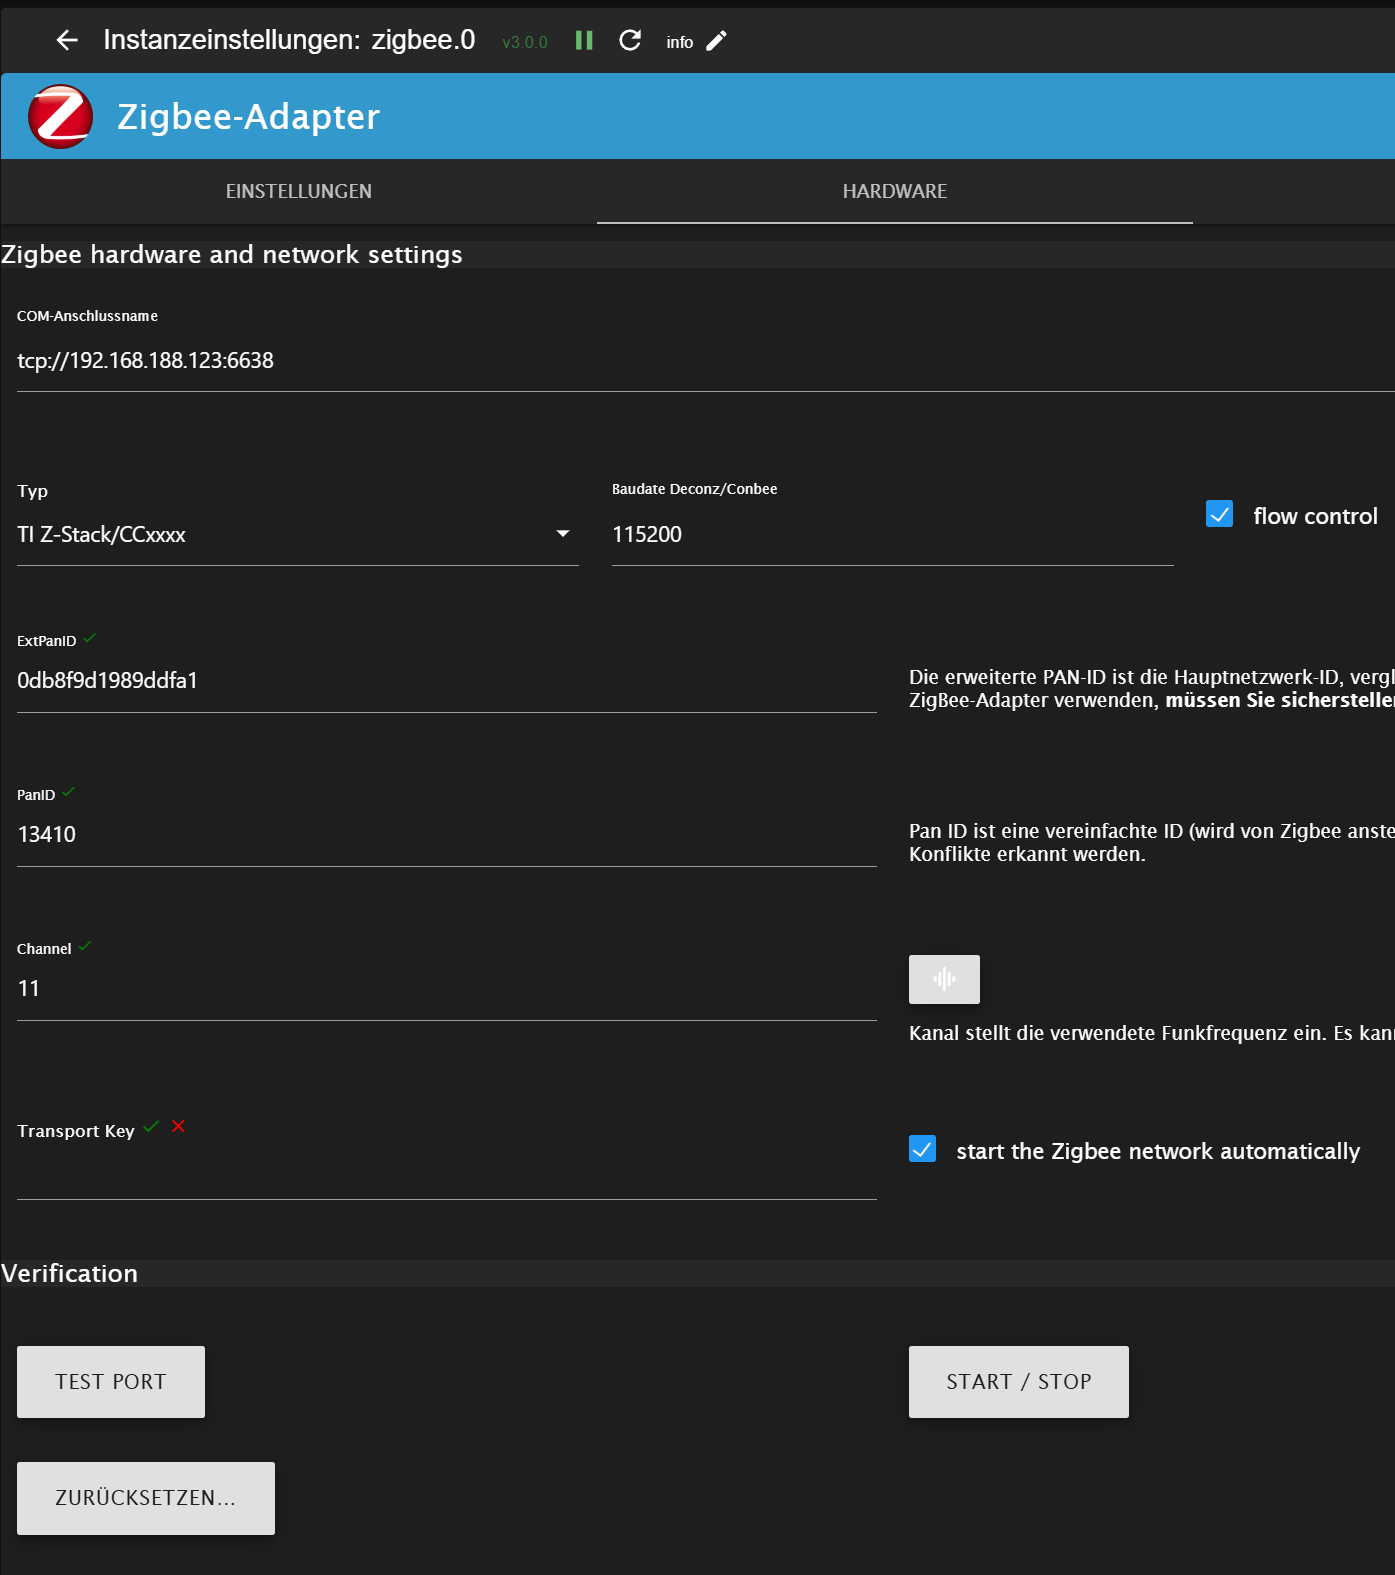The width and height of the screenshot is (1395, 1575).
Task: Disable the flow control checkbox
Action: coord(1219,514)
